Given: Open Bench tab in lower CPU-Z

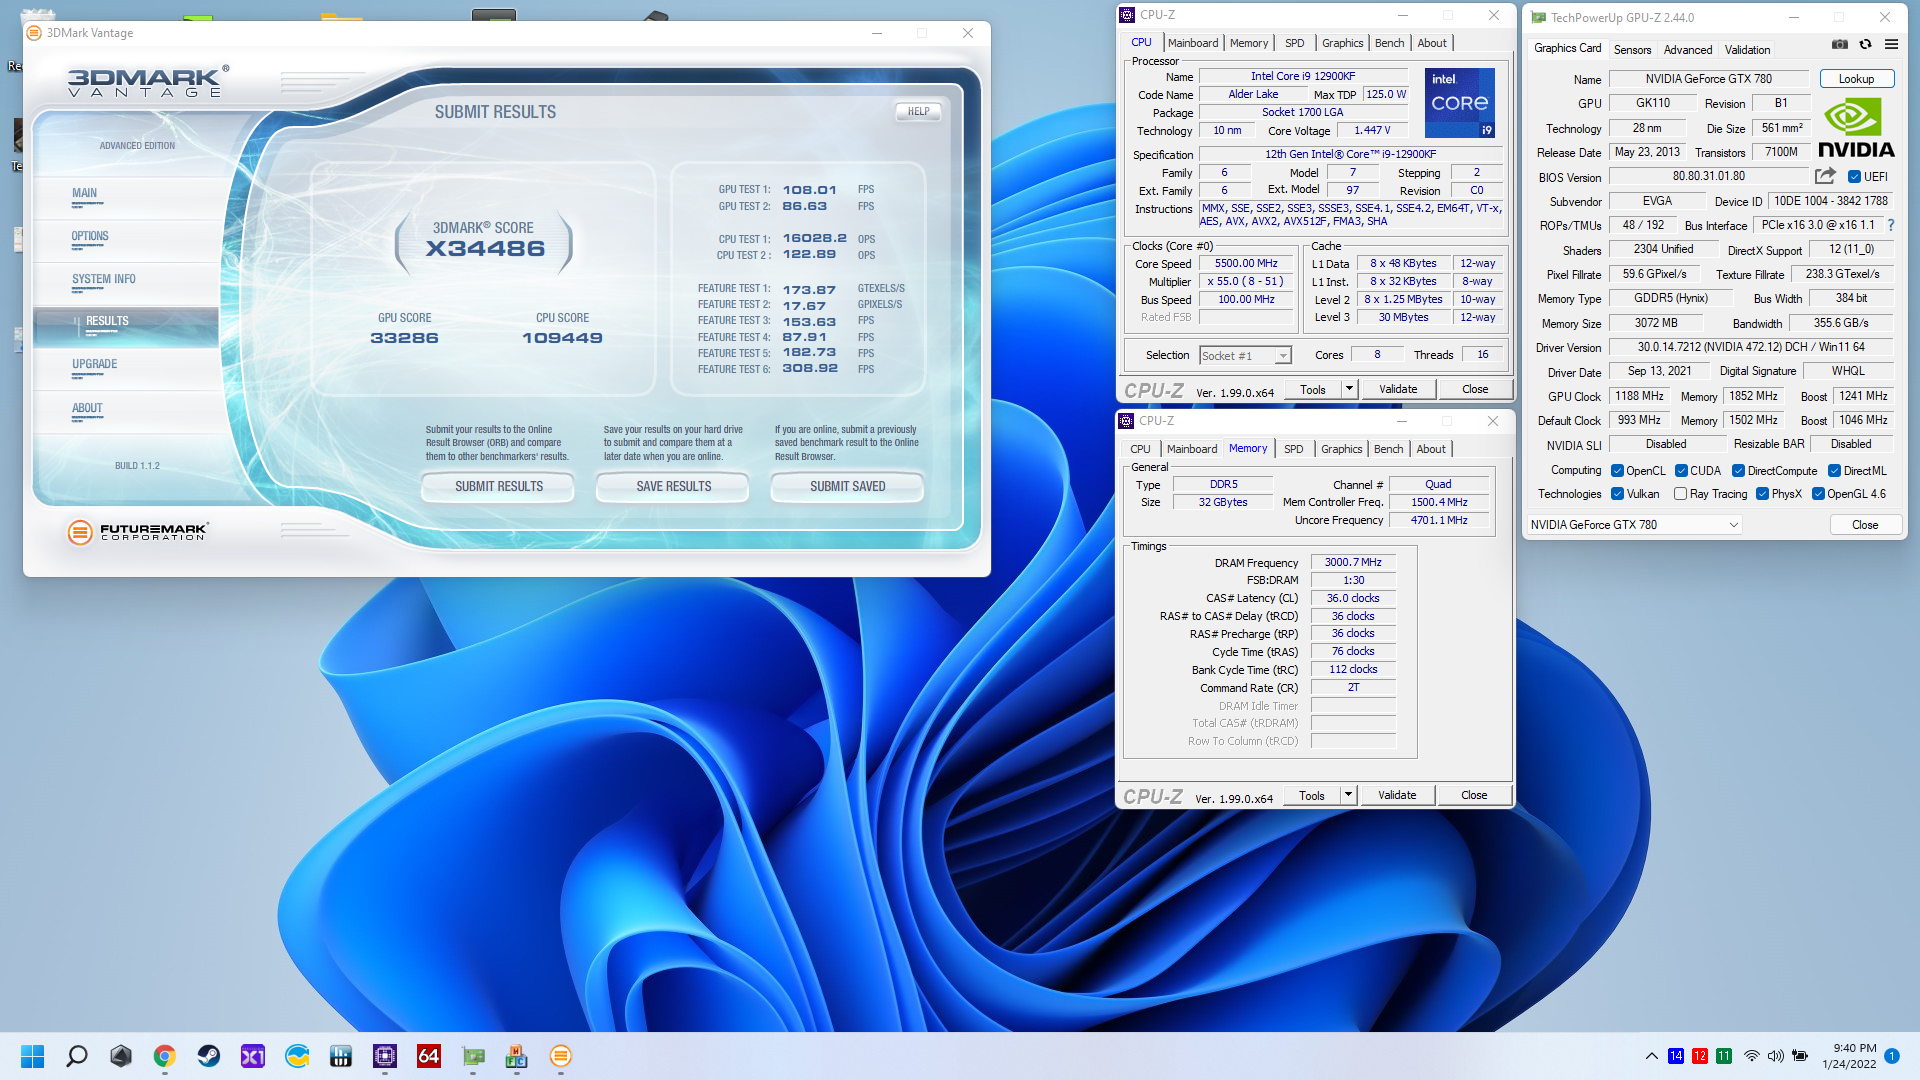Looking at the screenshot, I should (1388, 449).
